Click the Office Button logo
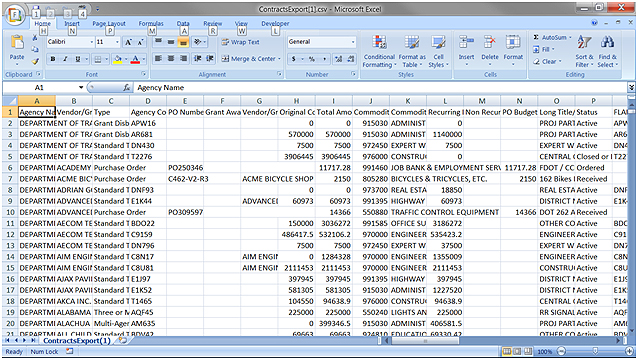Viewport: 638px width, 360px height. [15, 15]
